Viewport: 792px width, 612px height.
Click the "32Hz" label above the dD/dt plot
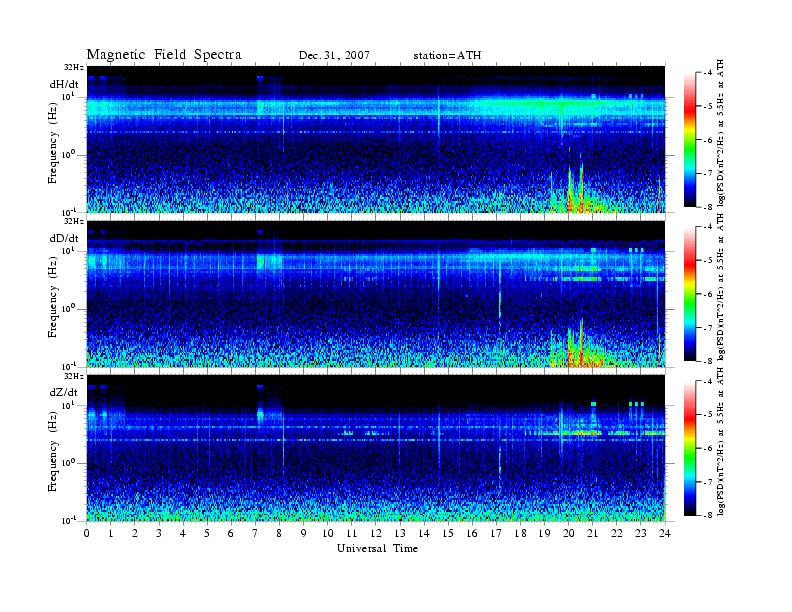74,222
